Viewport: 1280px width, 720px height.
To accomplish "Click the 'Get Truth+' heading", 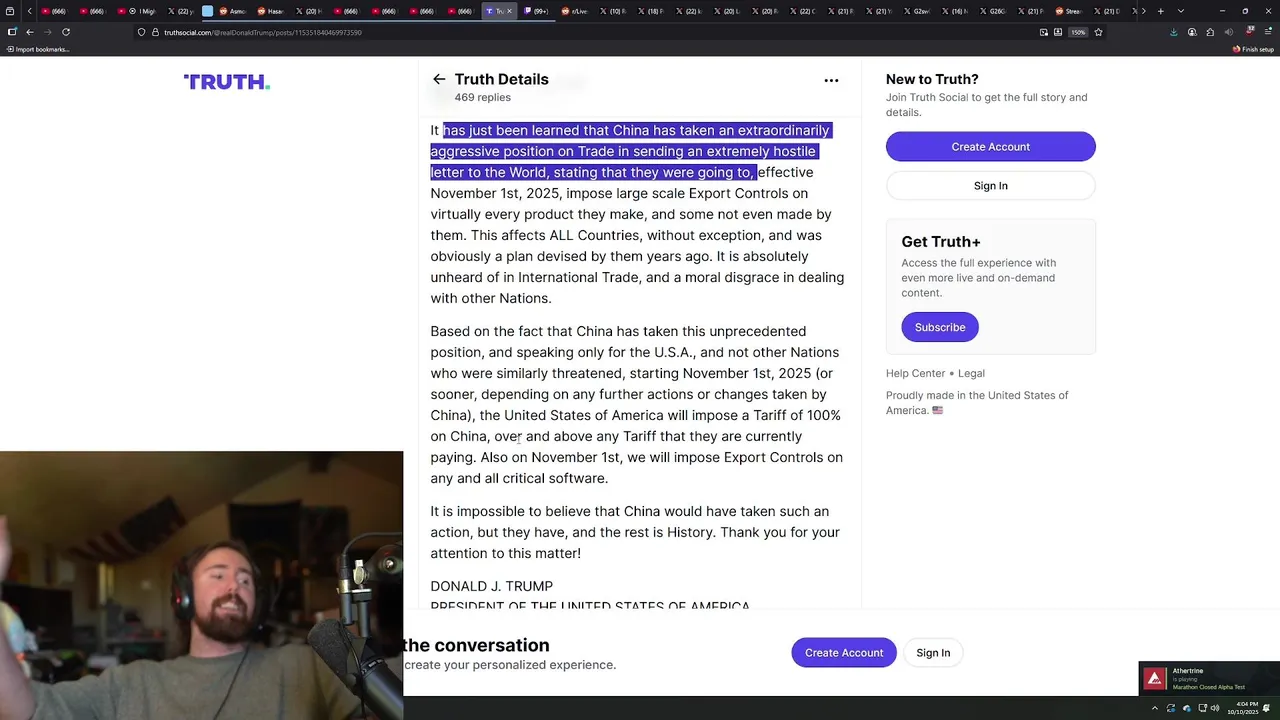I will point(941,242).
